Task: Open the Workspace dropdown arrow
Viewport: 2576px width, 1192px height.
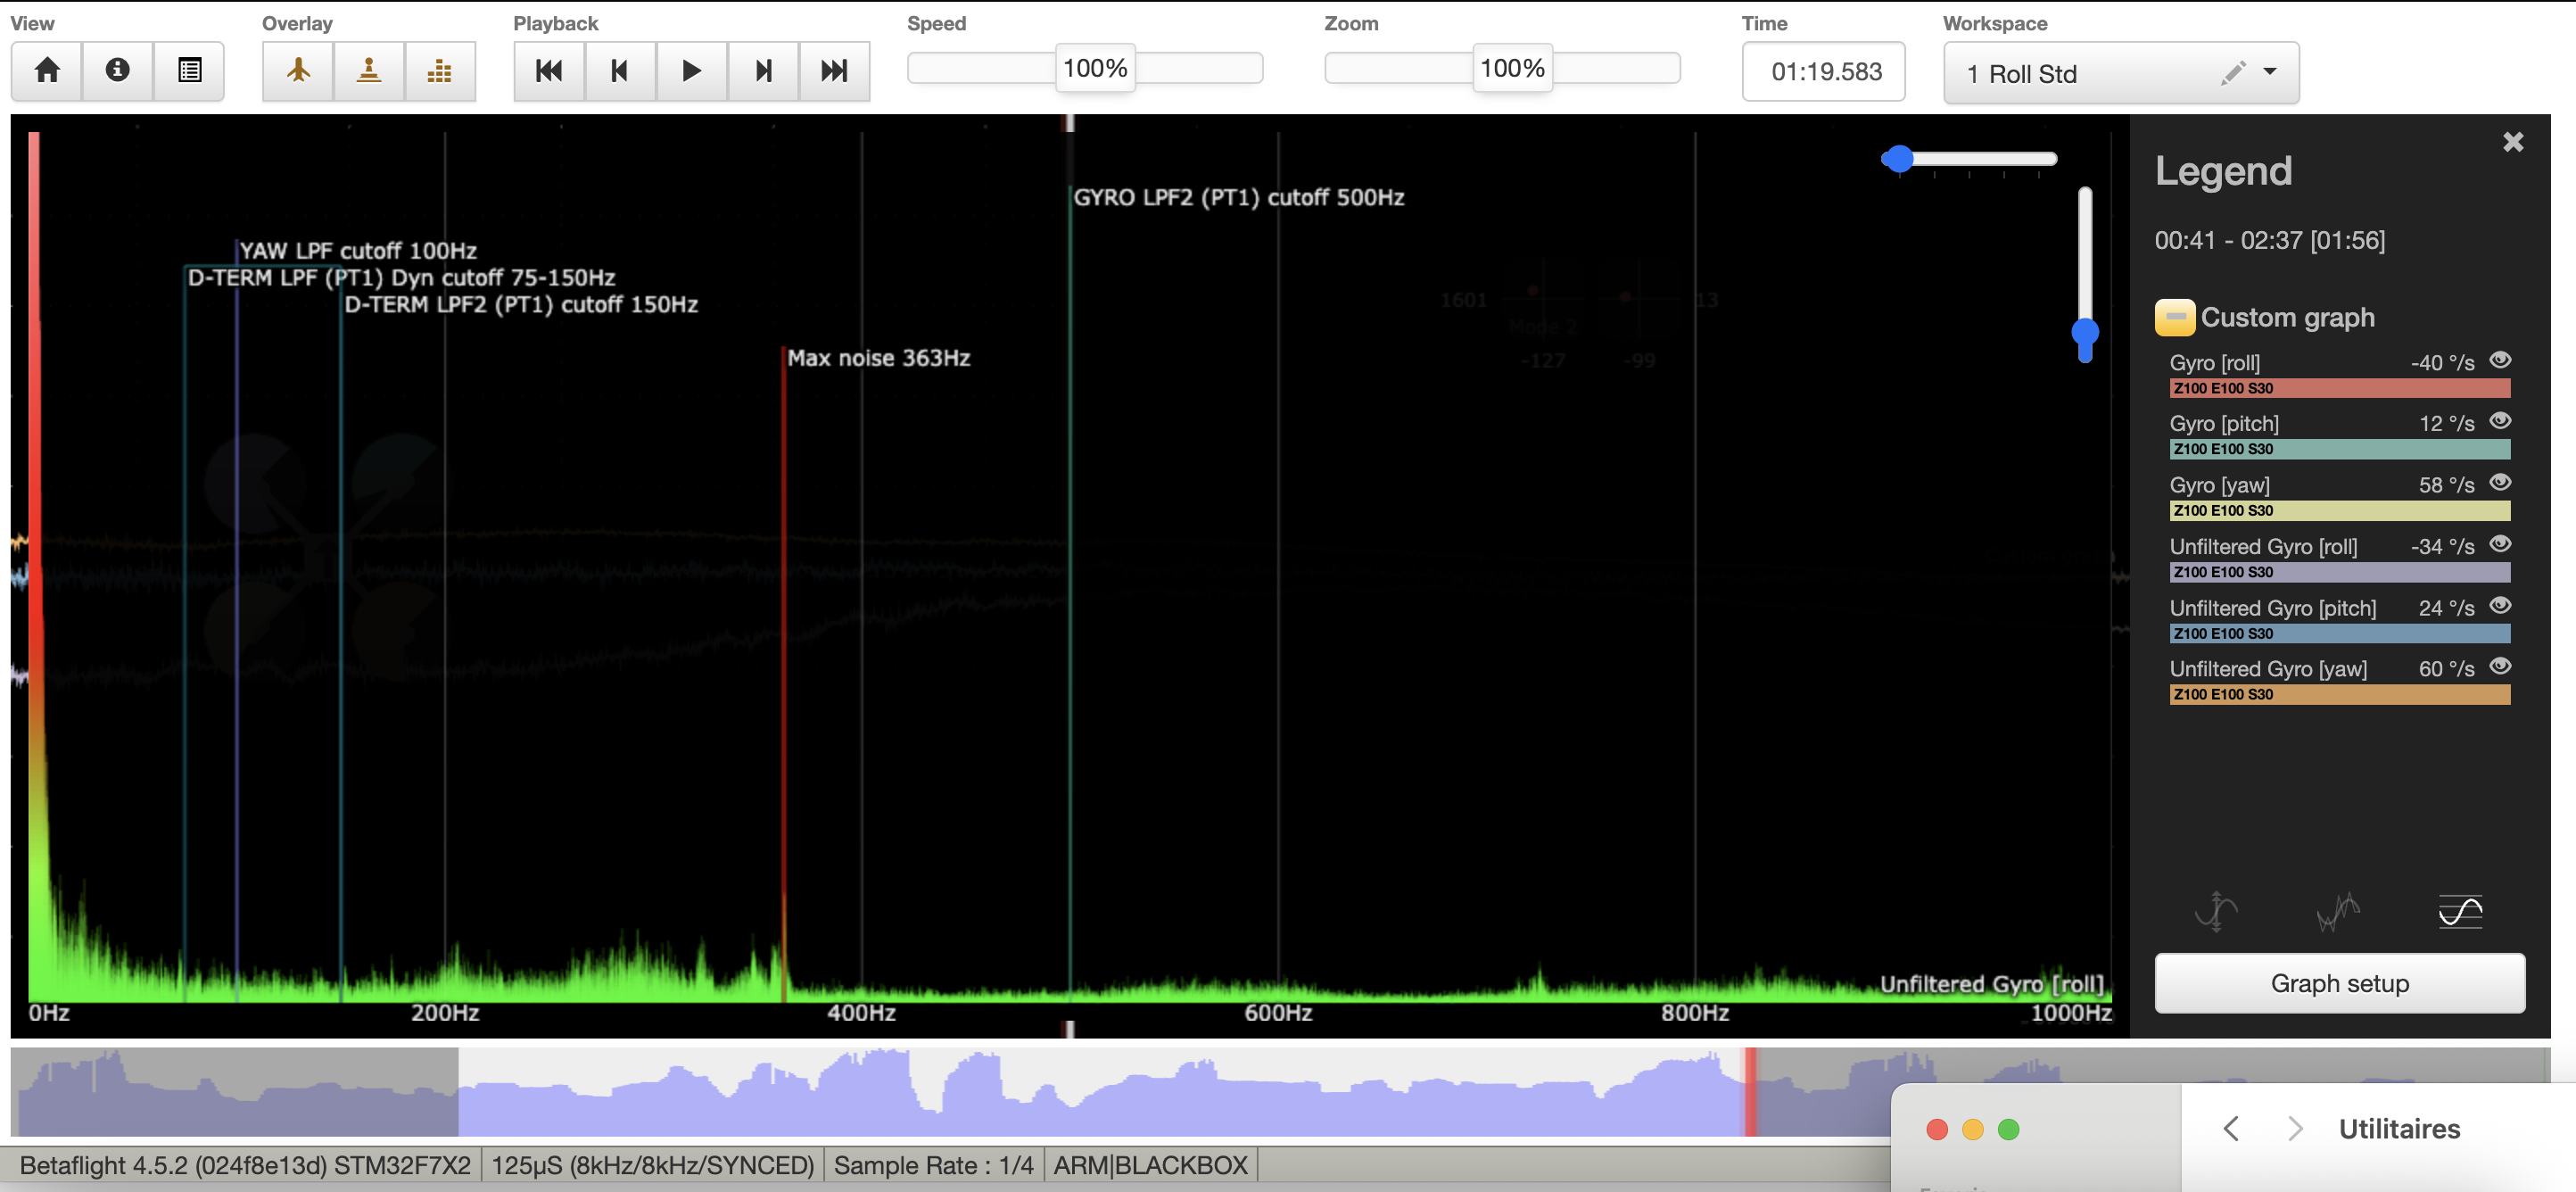Action: (x=2270, y=72)
